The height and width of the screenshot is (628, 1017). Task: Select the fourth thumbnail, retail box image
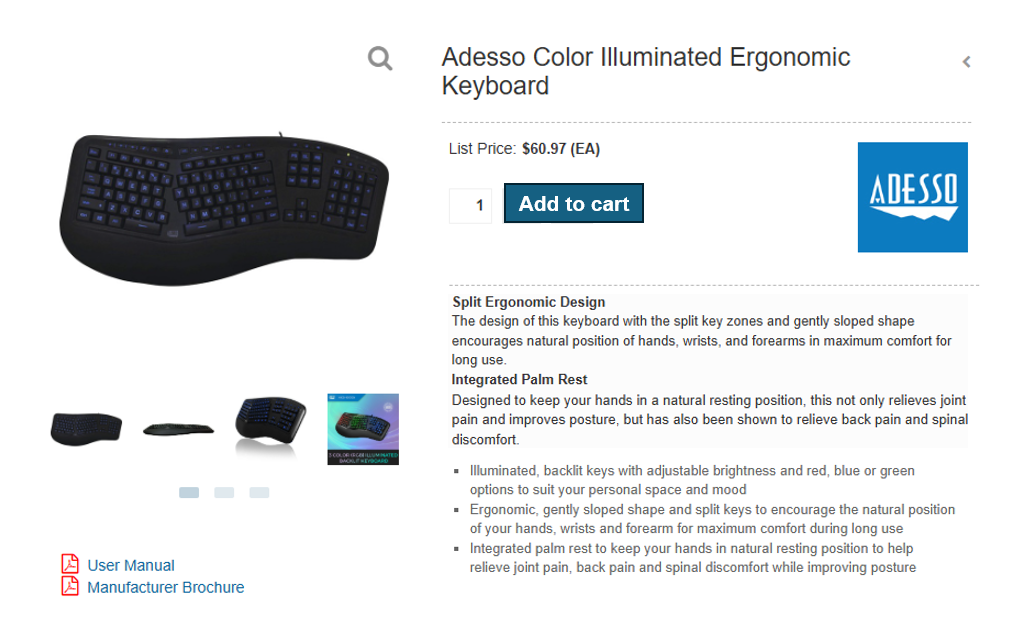click(362, 428)
